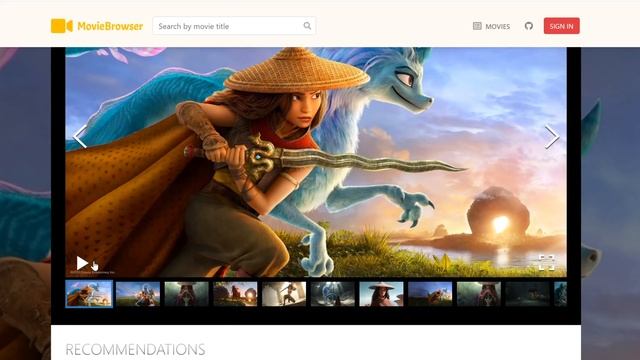
Task: Select the seventh thumbnail showing Raya's hat close-up
Action: click(381, 294)
